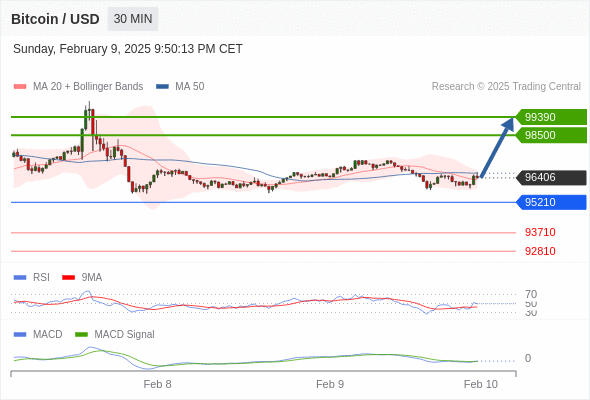Click the blue MA 50 legend swatch

click(162, 87)
